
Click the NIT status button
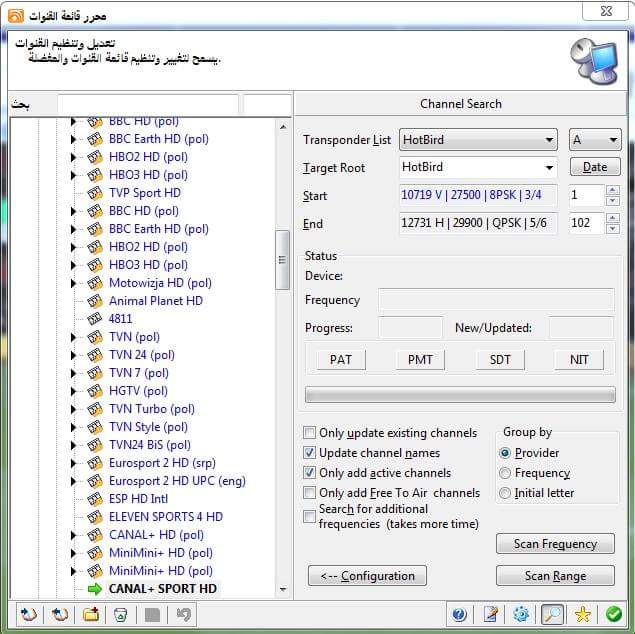point(579,360)
